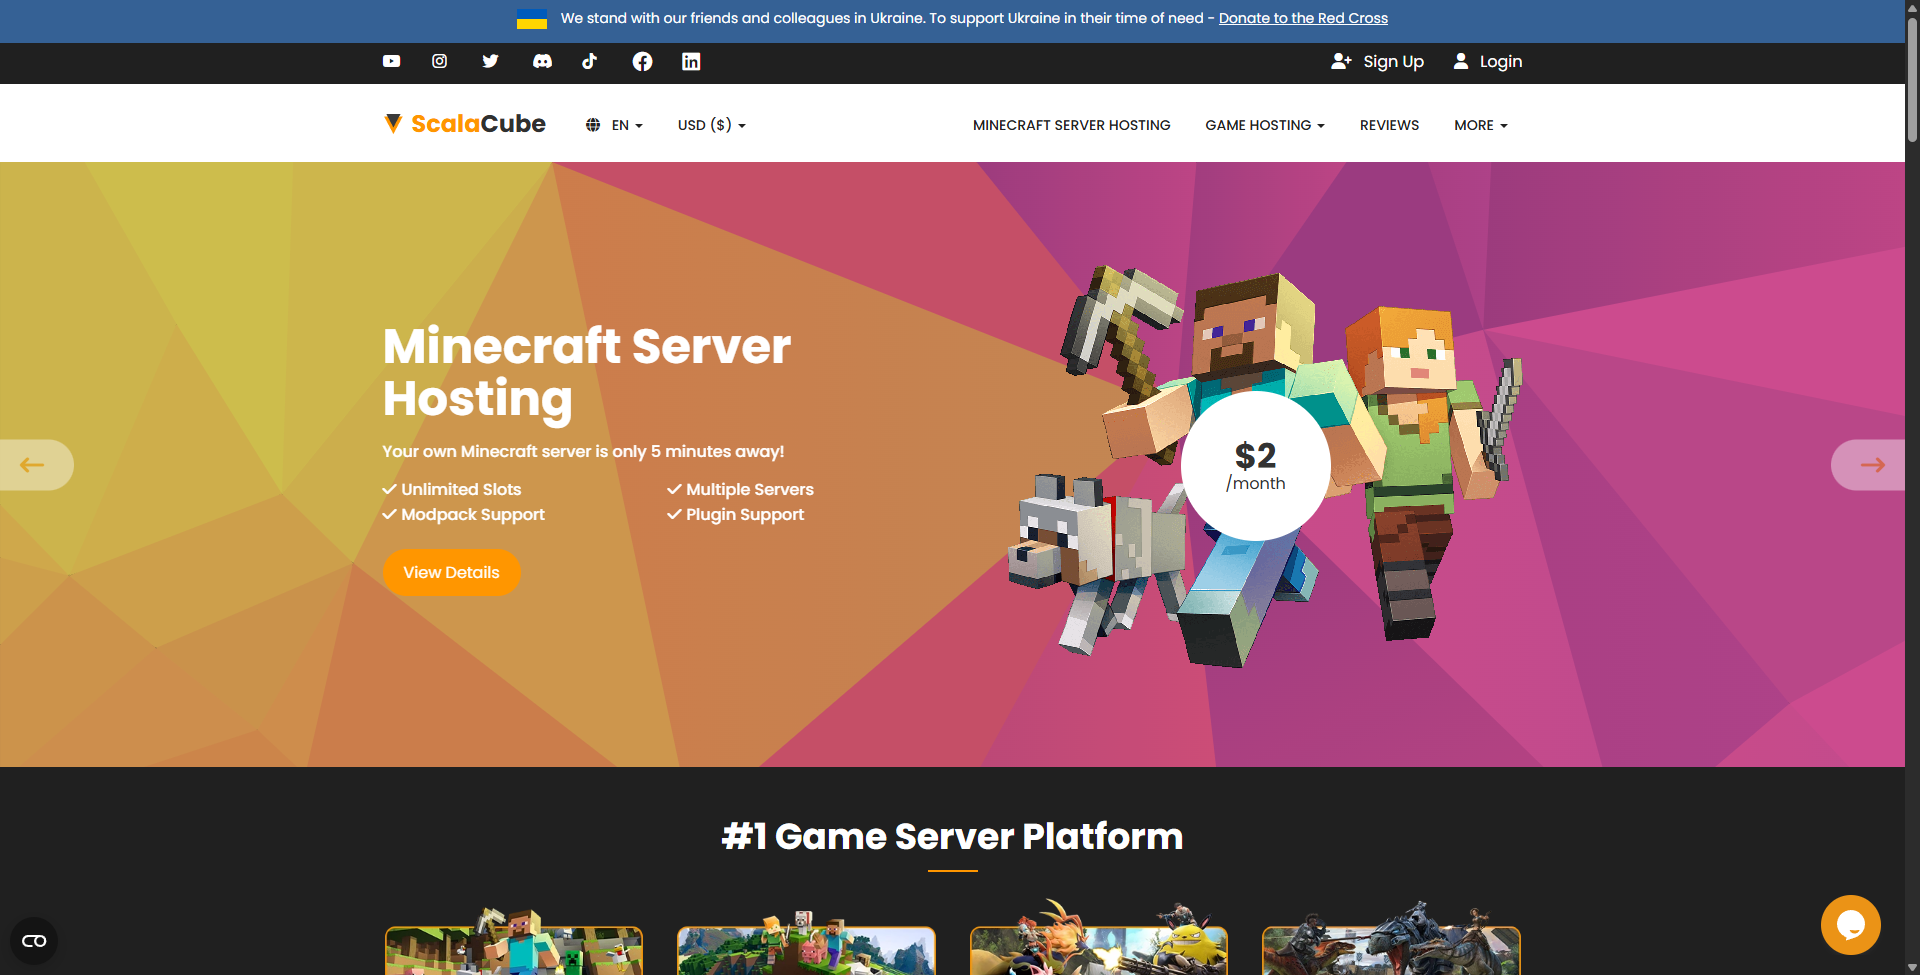Expand the More menu
This screenshot has height=975, width=1920.
pos(1481,125)
